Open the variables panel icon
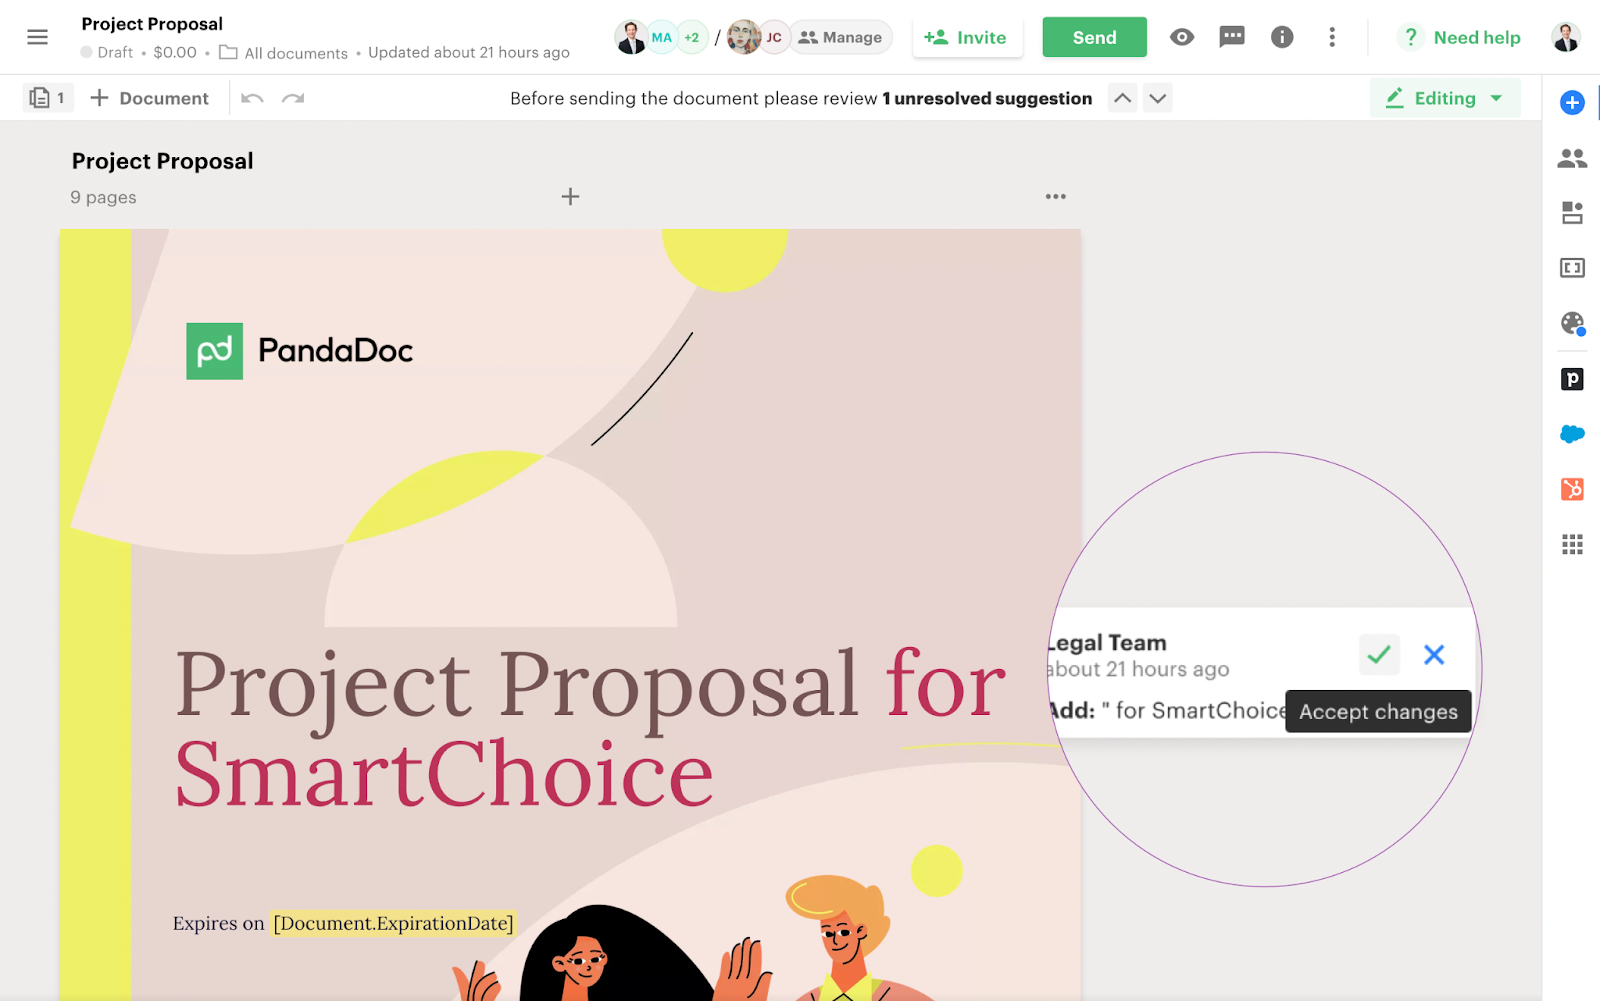Image resolution: width=1600 pixels, height=1001 pixels. pos(1572,268)
